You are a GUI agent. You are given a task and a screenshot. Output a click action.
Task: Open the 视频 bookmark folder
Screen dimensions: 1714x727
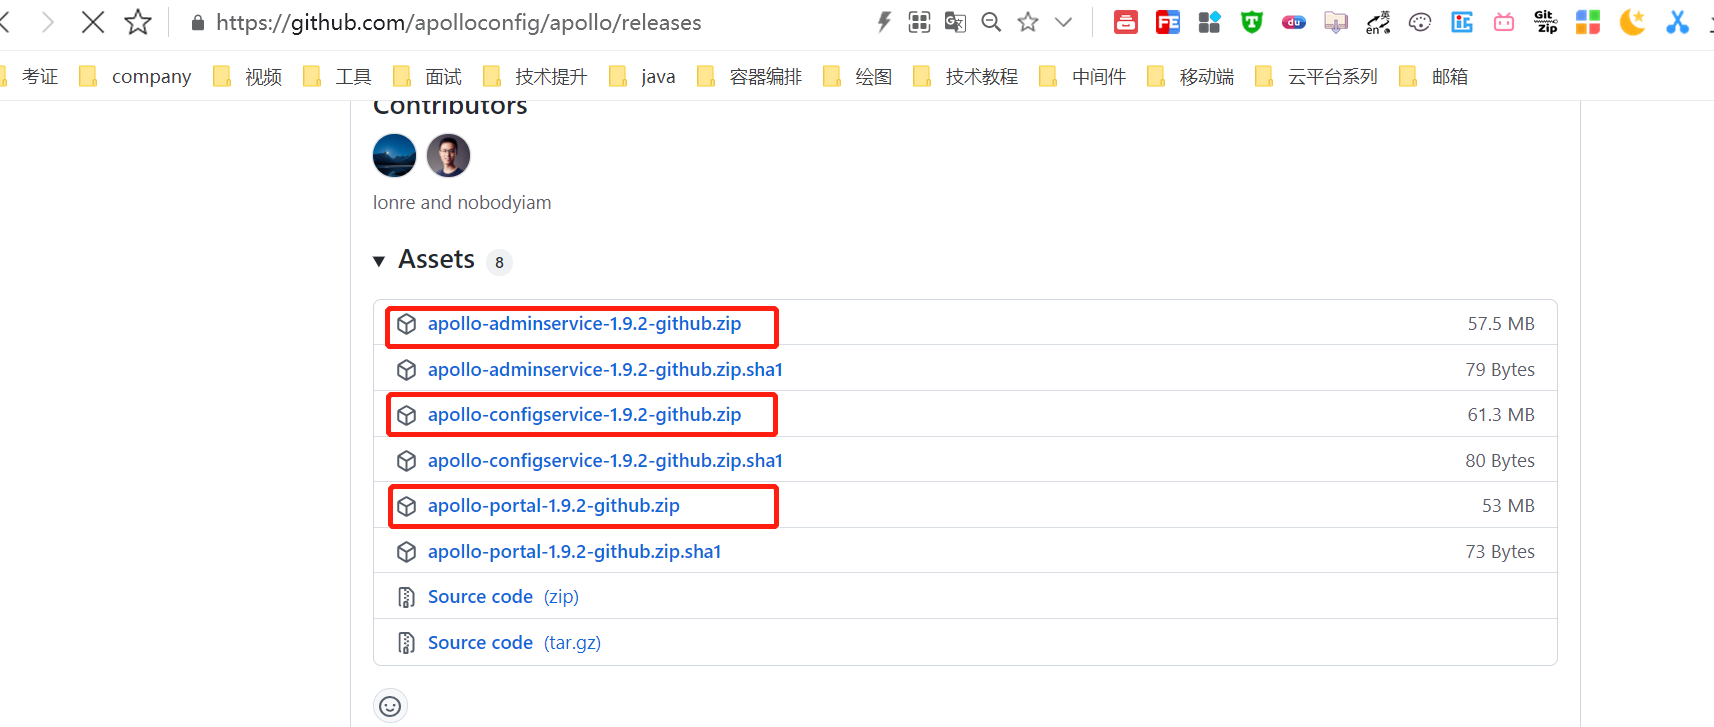point(248,76)
